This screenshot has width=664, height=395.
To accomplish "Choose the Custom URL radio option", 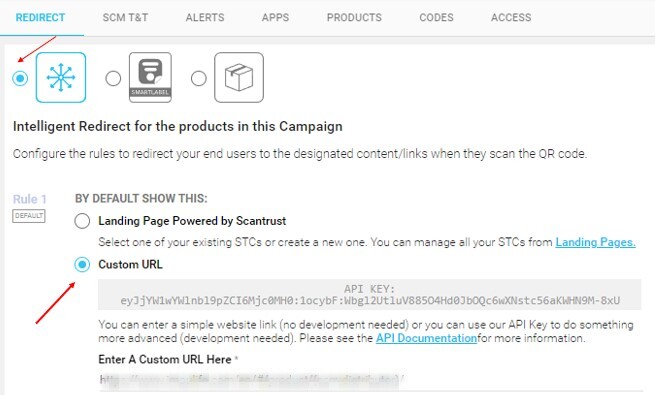I will (x=82, y=265).
